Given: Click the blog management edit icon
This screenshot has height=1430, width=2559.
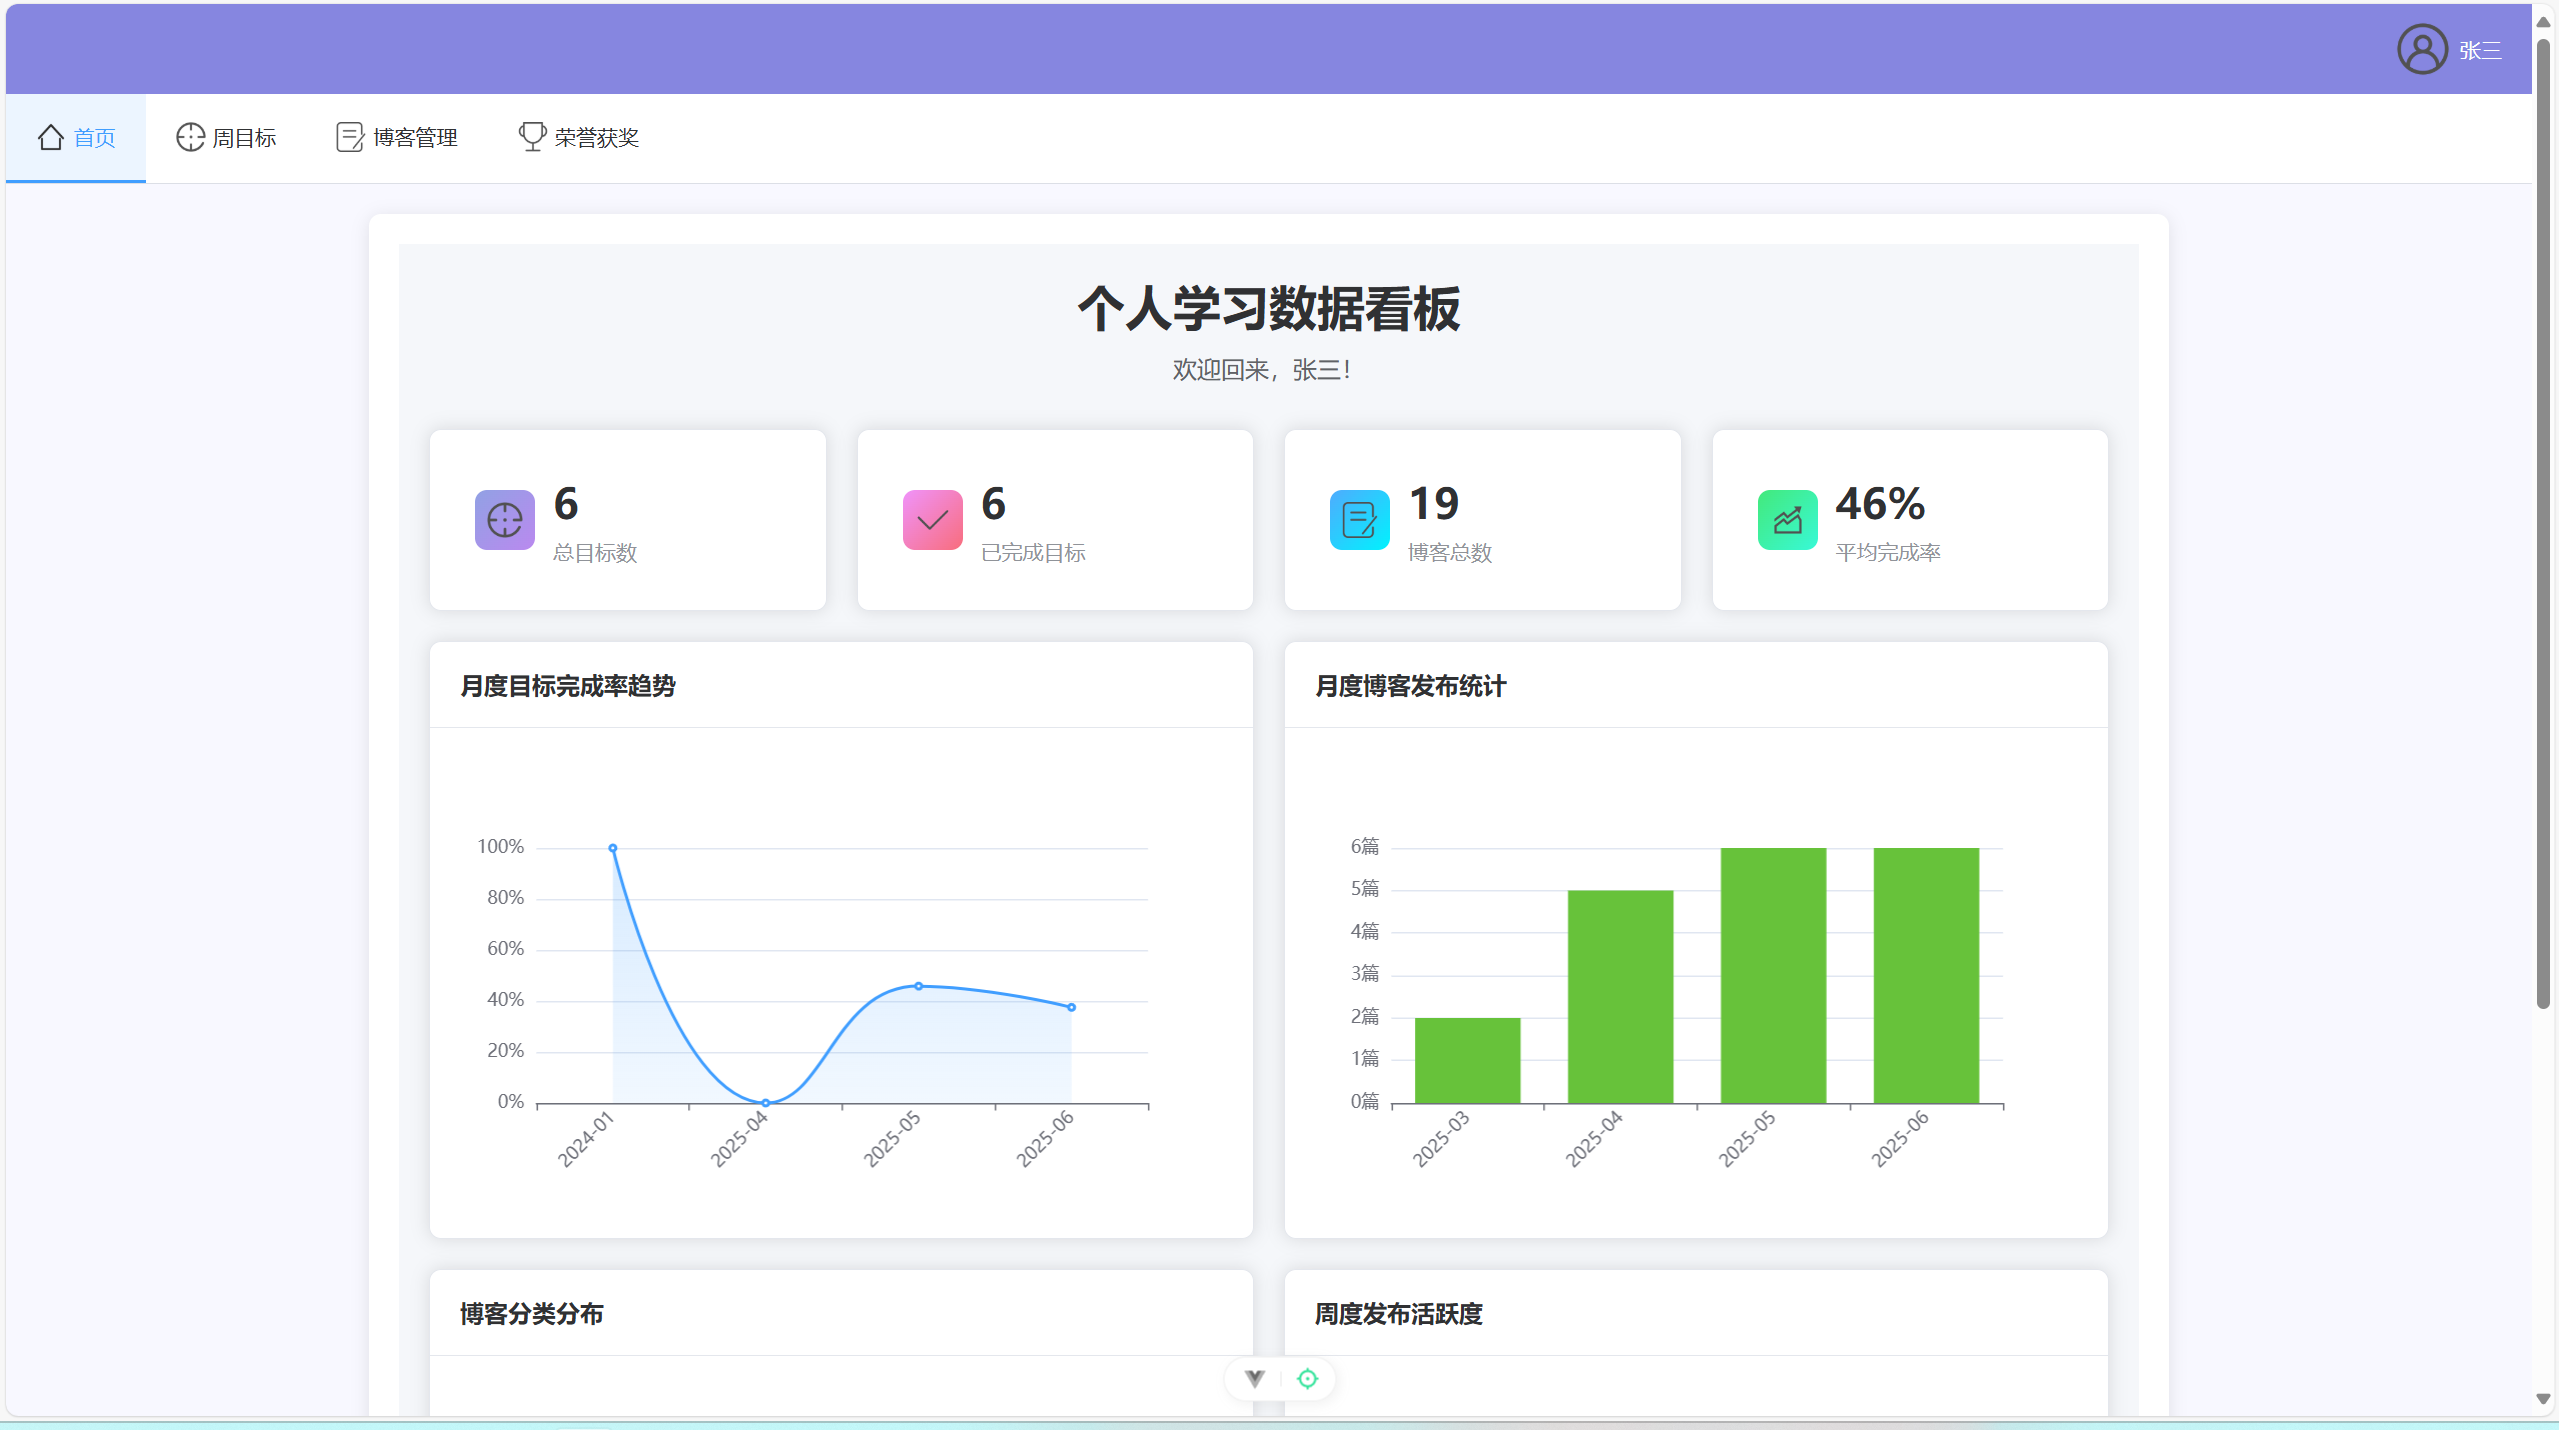Looking at the screenshot, I should [x=350, y=137].
